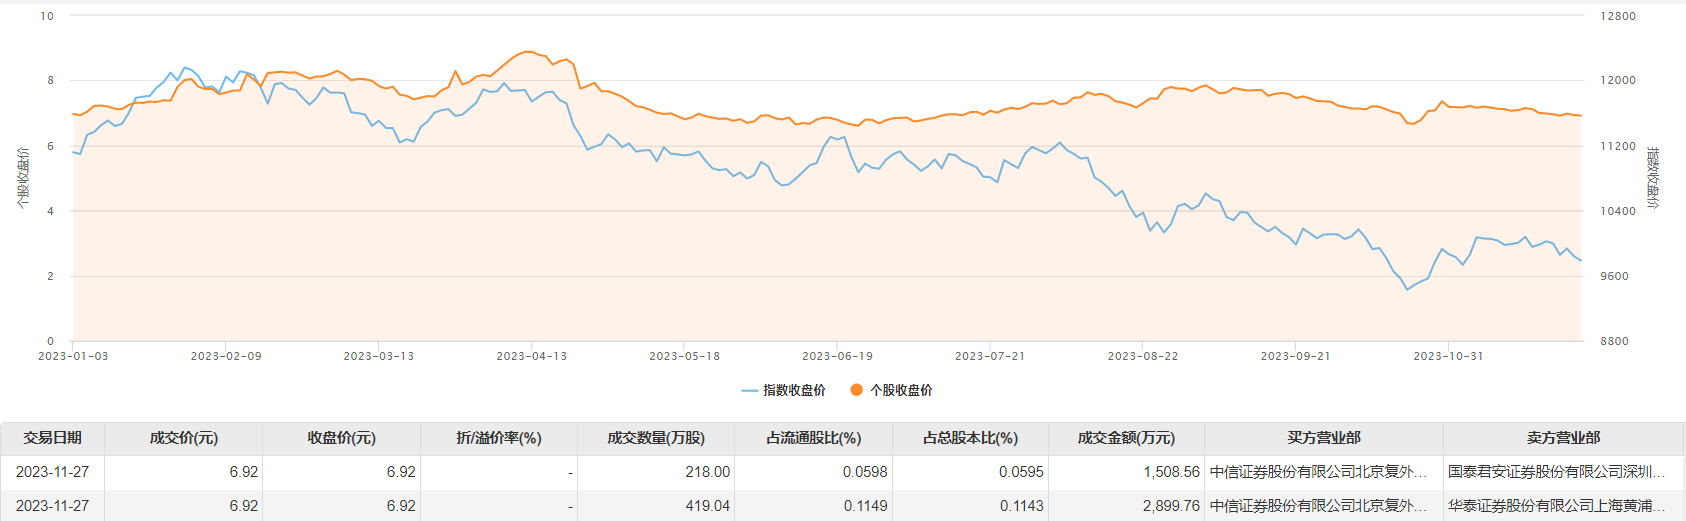Click the 8800 right axis value

tap(1615, 341)
